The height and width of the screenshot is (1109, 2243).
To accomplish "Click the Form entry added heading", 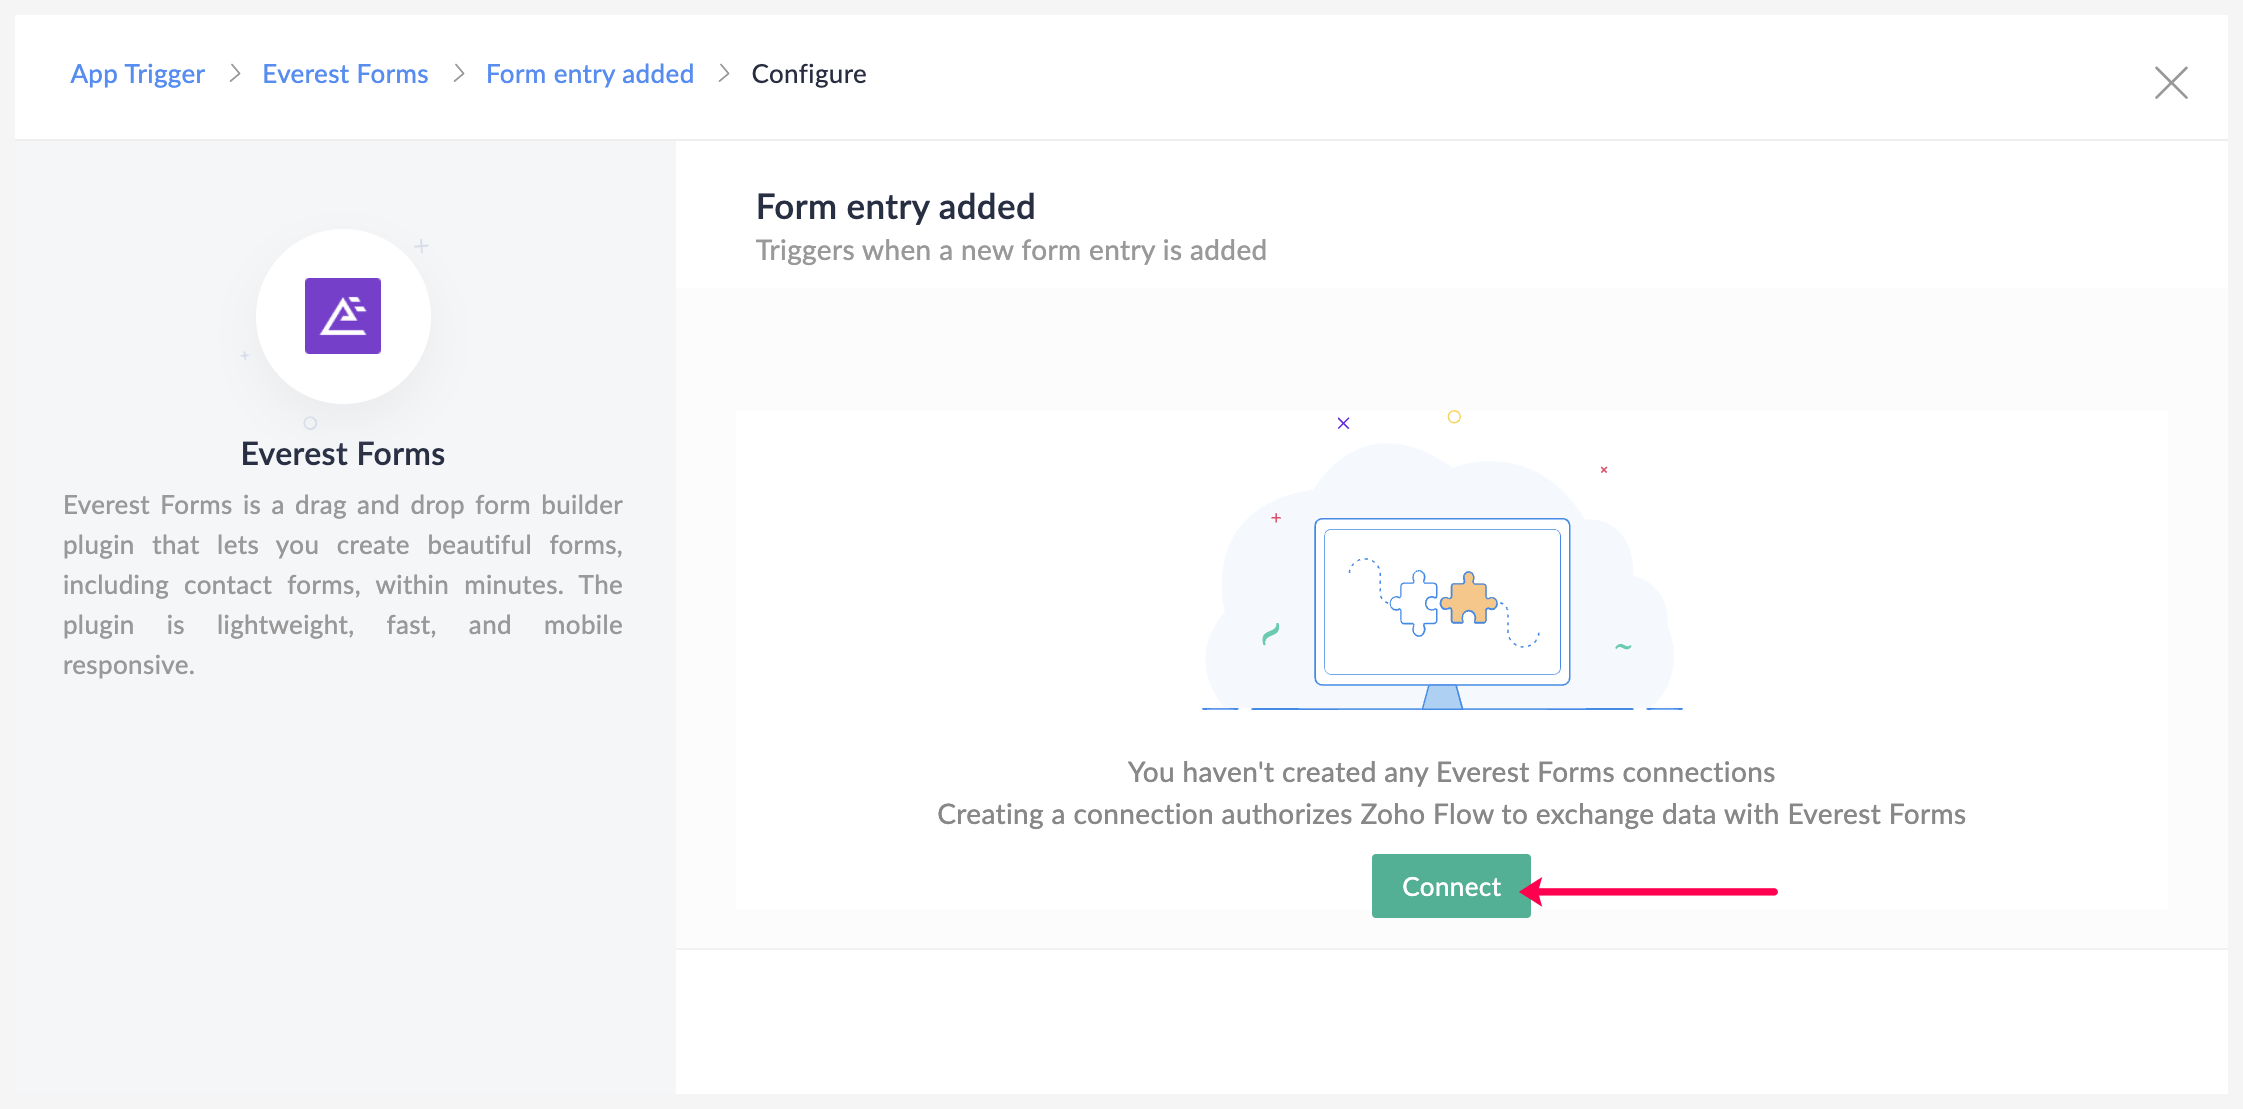I will (895, 207).
